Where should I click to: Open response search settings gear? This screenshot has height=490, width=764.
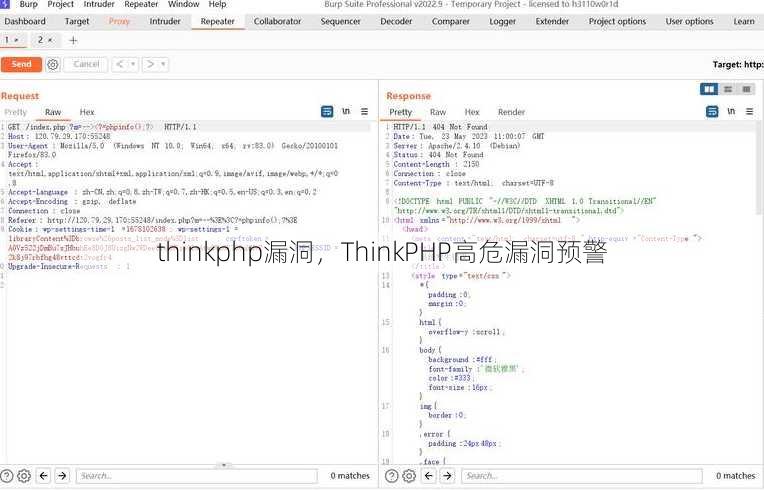click(x=409, y=476)
